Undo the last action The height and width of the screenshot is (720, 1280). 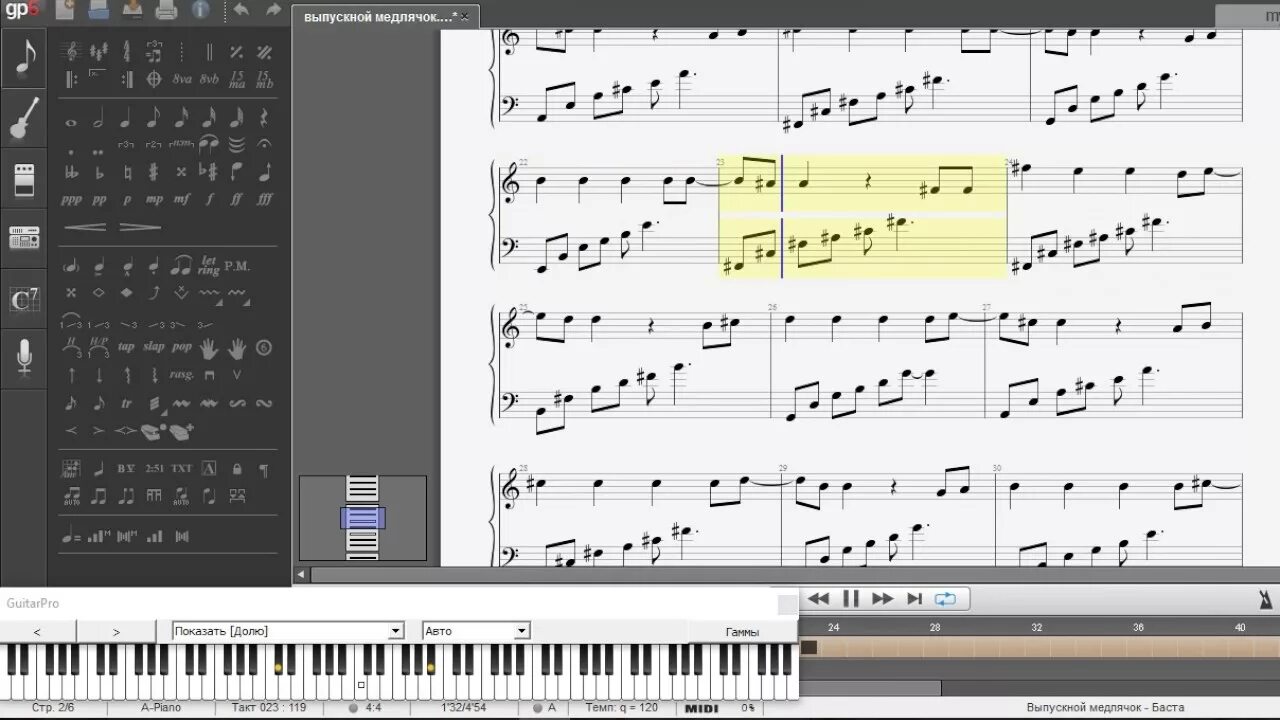click(240, 11)
